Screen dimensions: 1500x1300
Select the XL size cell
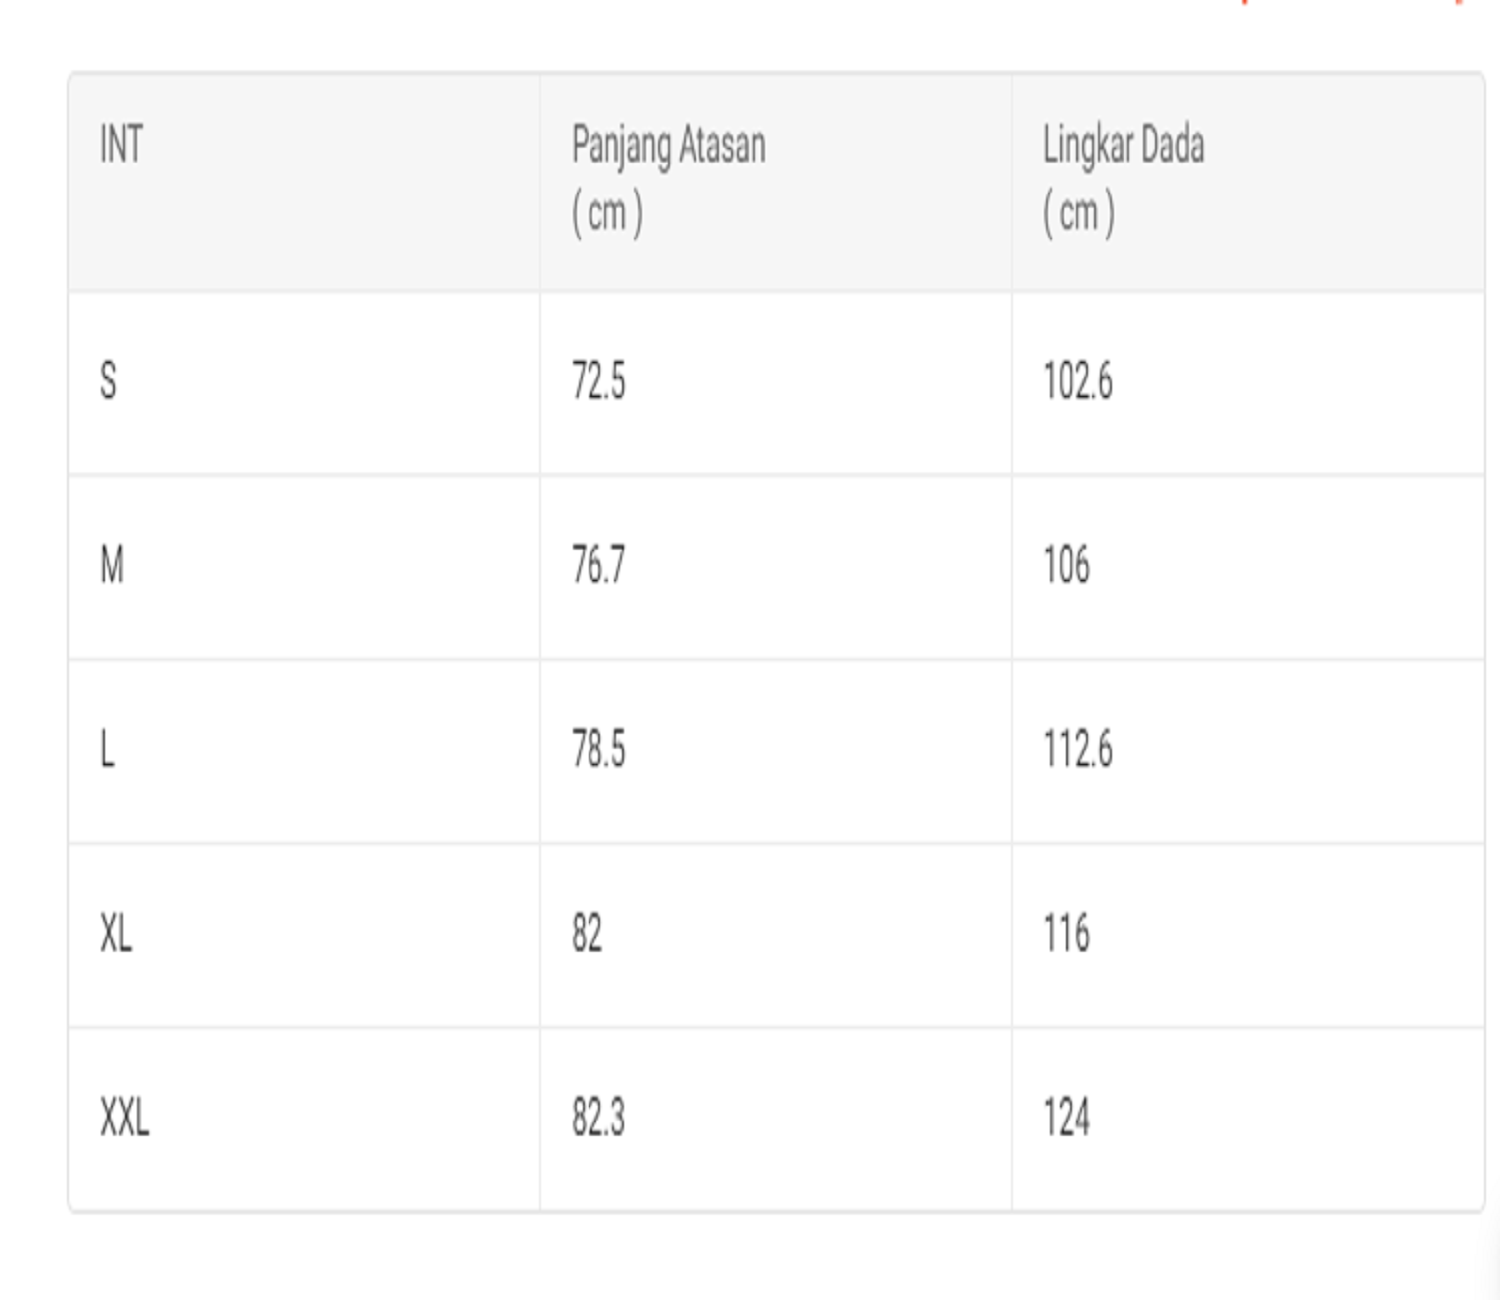tap(116, 934)
